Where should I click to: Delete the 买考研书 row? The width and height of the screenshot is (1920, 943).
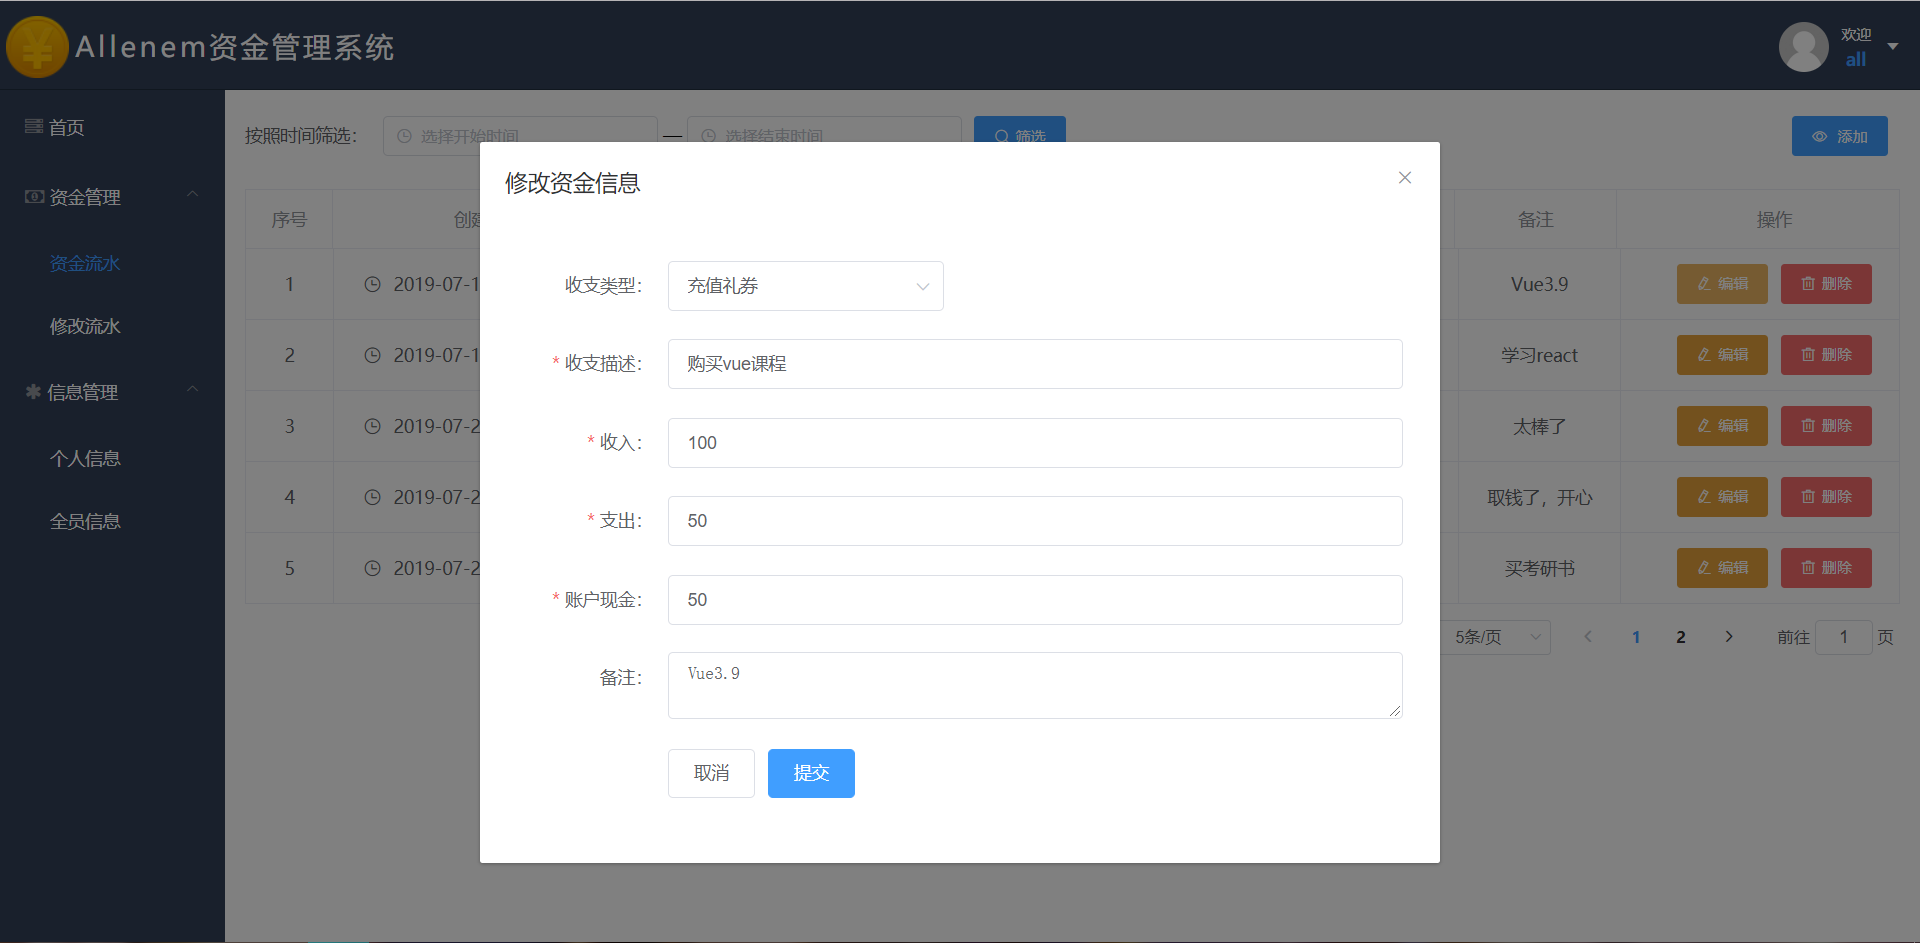(x=1825, y=568)
